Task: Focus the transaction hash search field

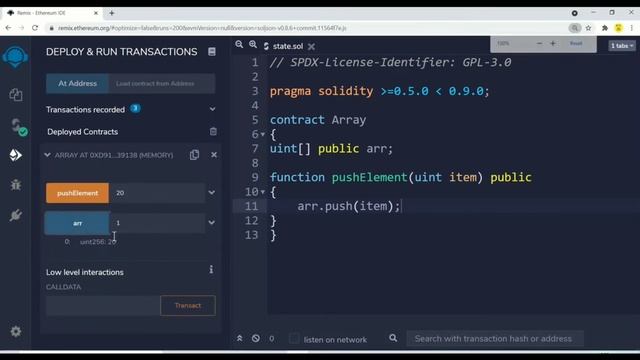Action: pyautogui.click(x=495, y=338)
